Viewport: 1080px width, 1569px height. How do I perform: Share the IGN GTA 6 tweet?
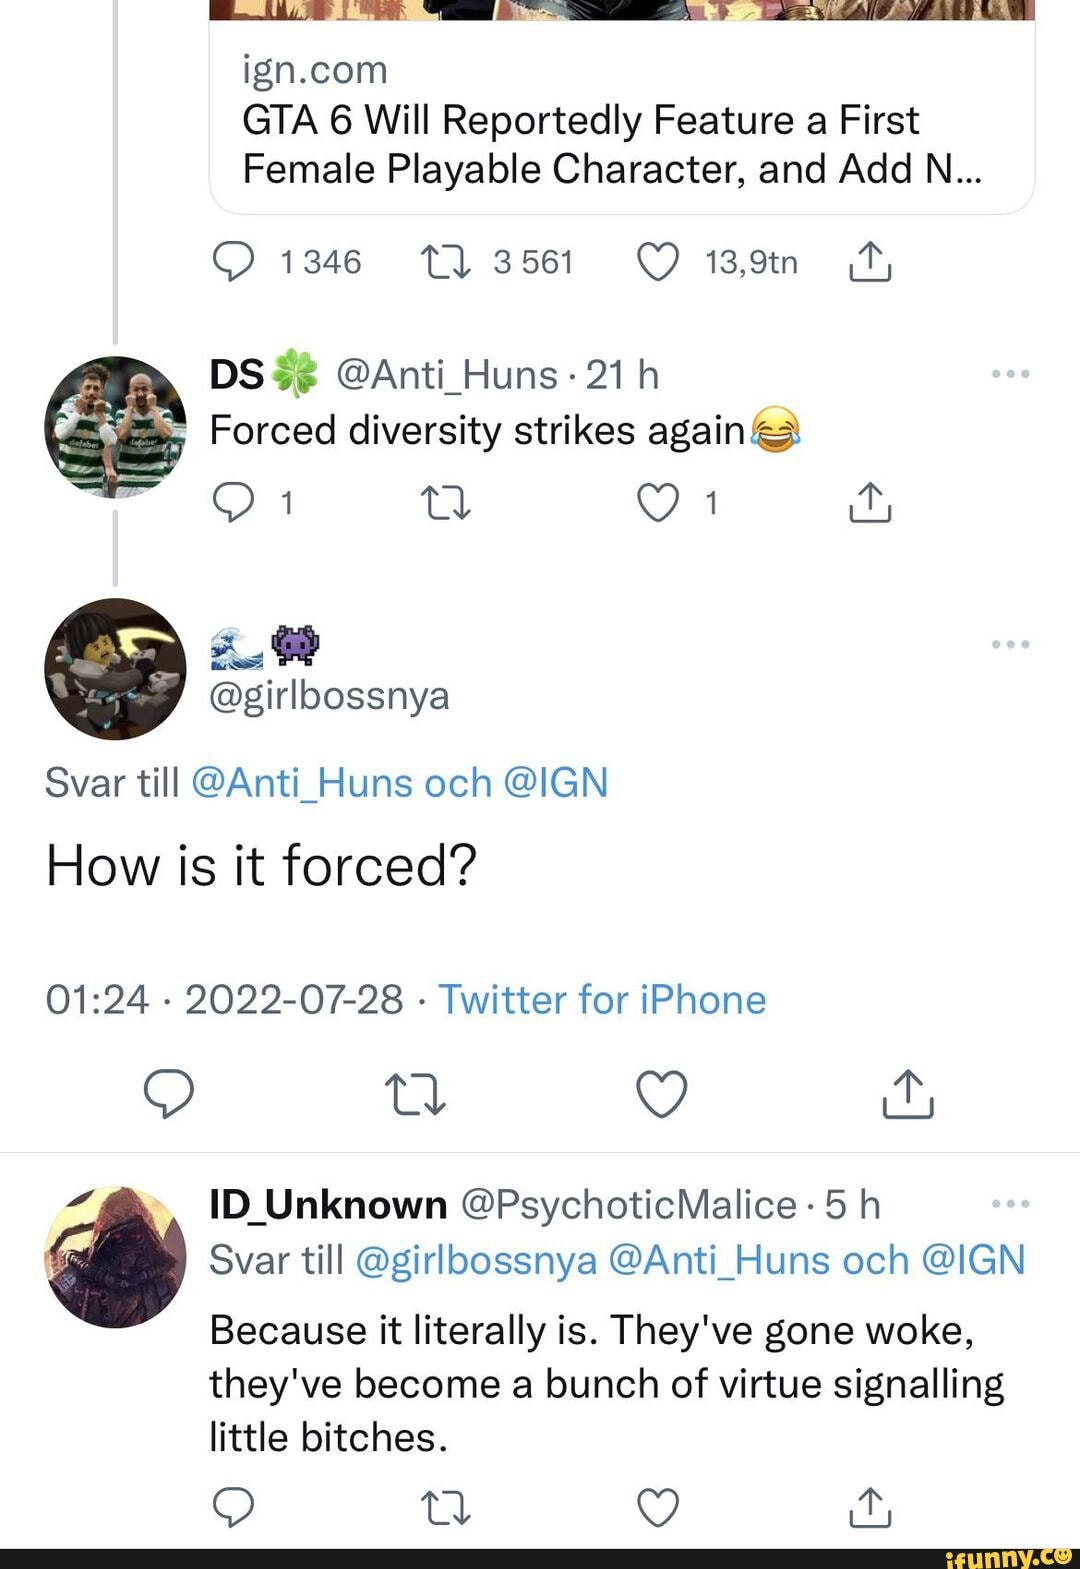pyautogui.click(x=870, y=262)
